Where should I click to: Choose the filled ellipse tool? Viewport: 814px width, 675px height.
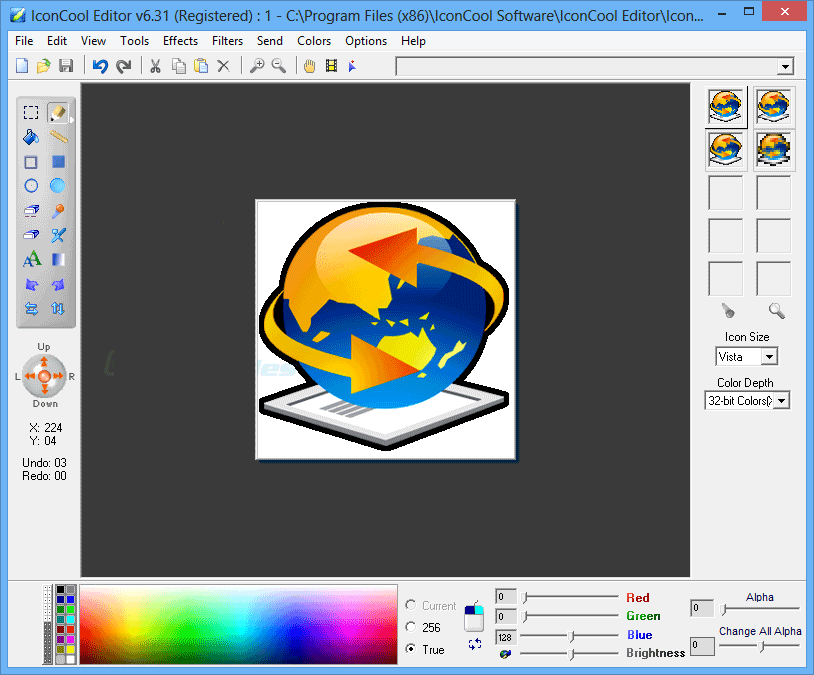(x=58, y=186)
